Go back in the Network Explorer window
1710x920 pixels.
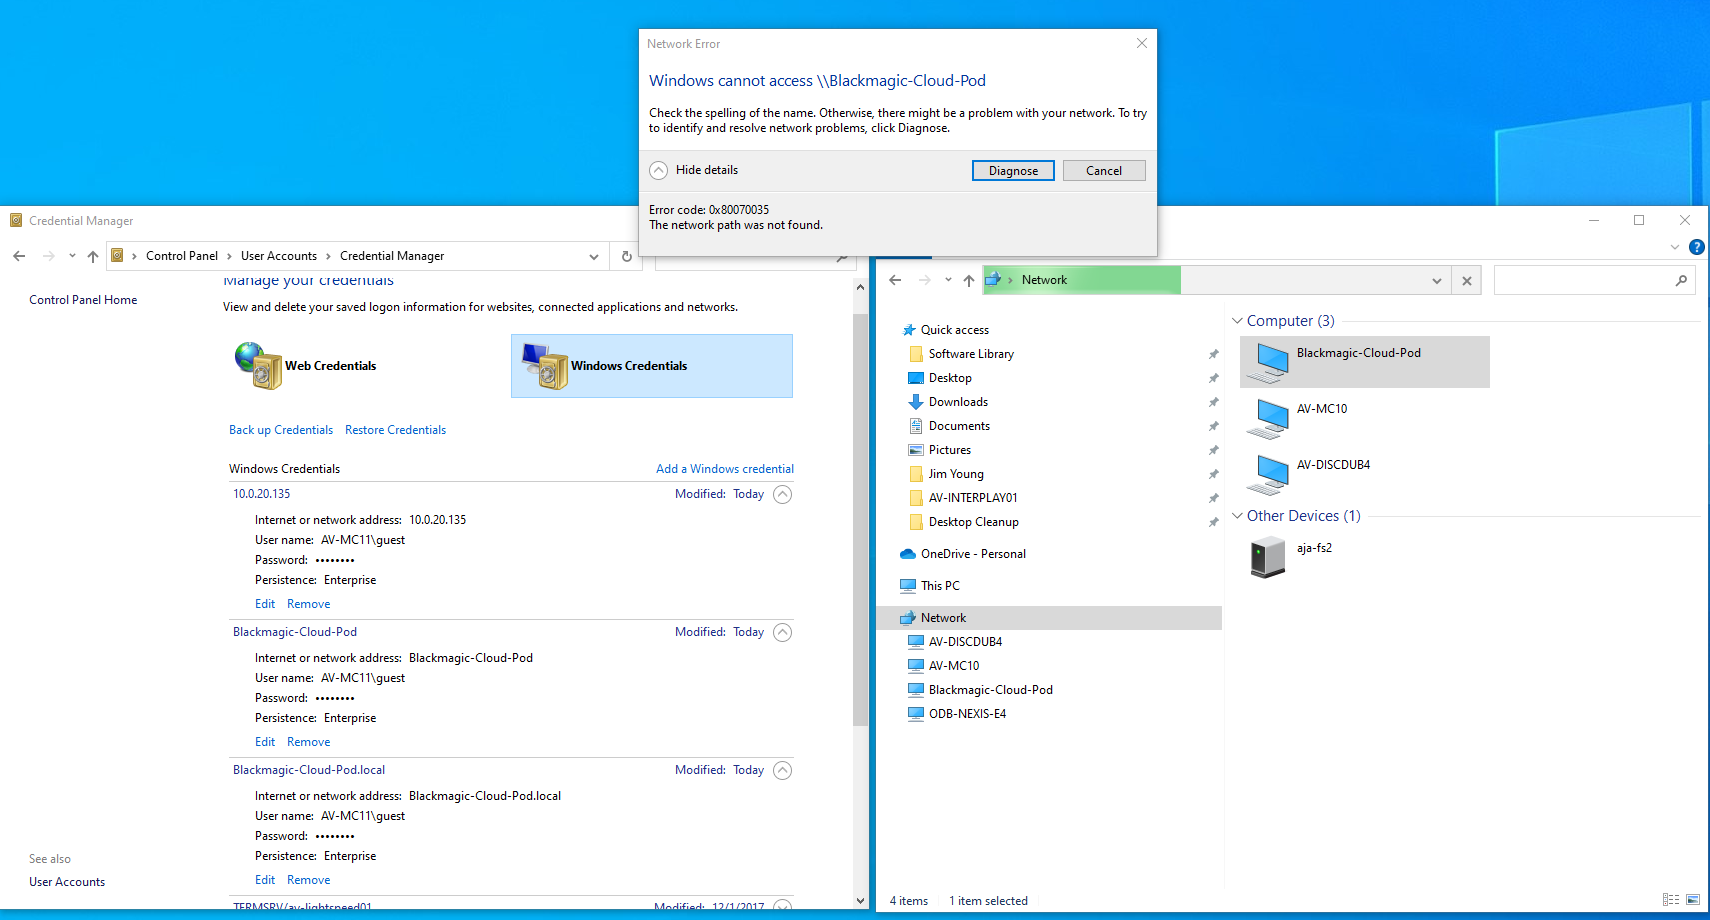(x=895, y=280)
